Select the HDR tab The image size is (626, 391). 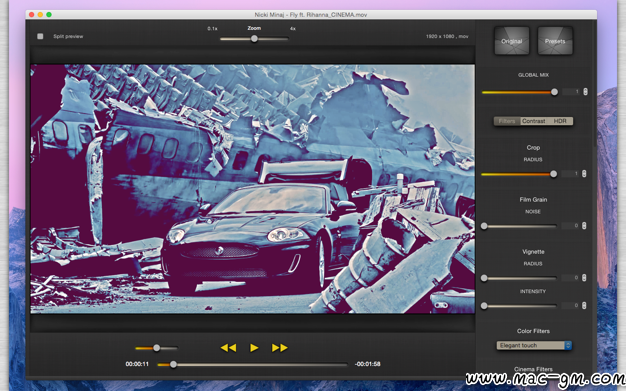point(560,121)
